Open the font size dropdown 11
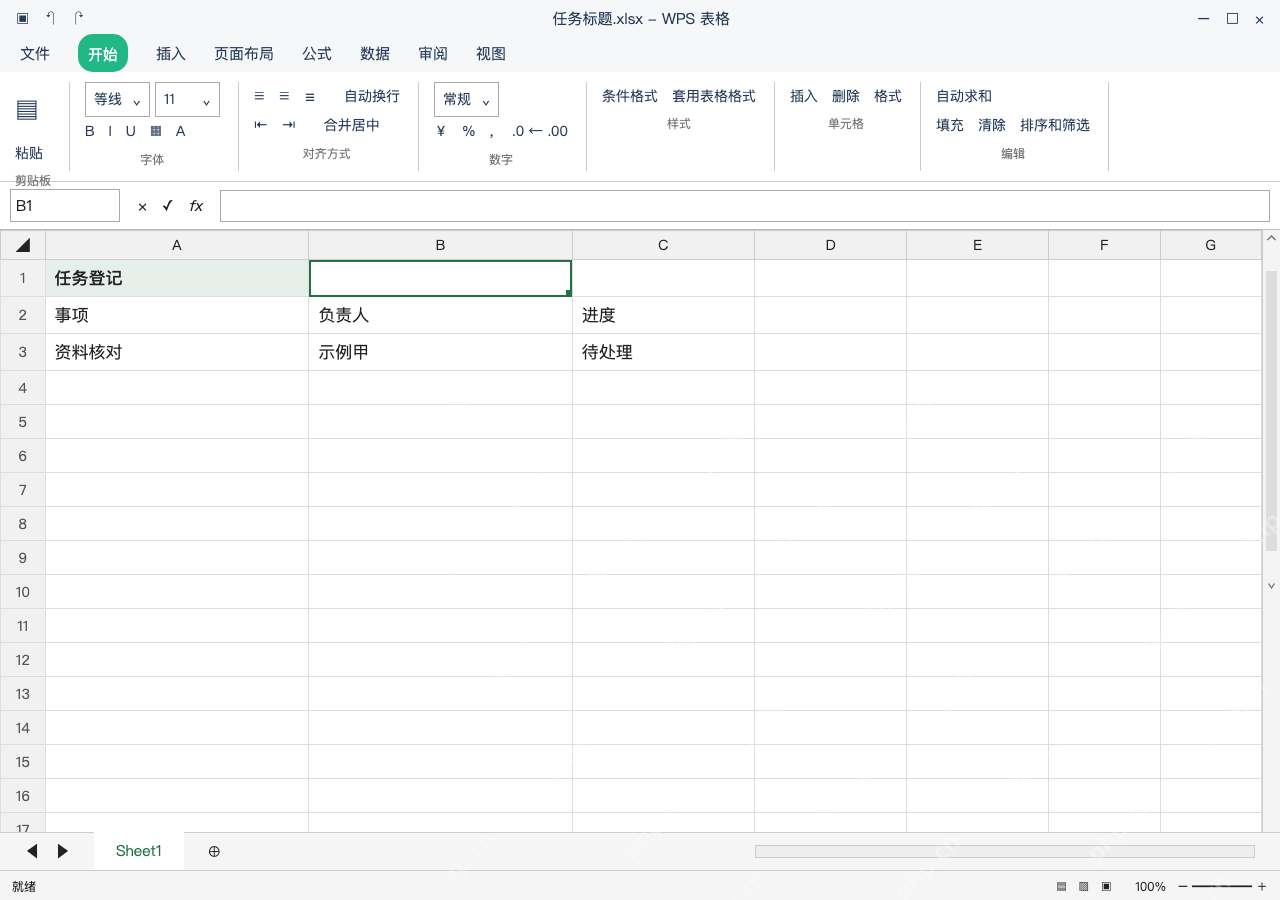 [x=187, y=99]
